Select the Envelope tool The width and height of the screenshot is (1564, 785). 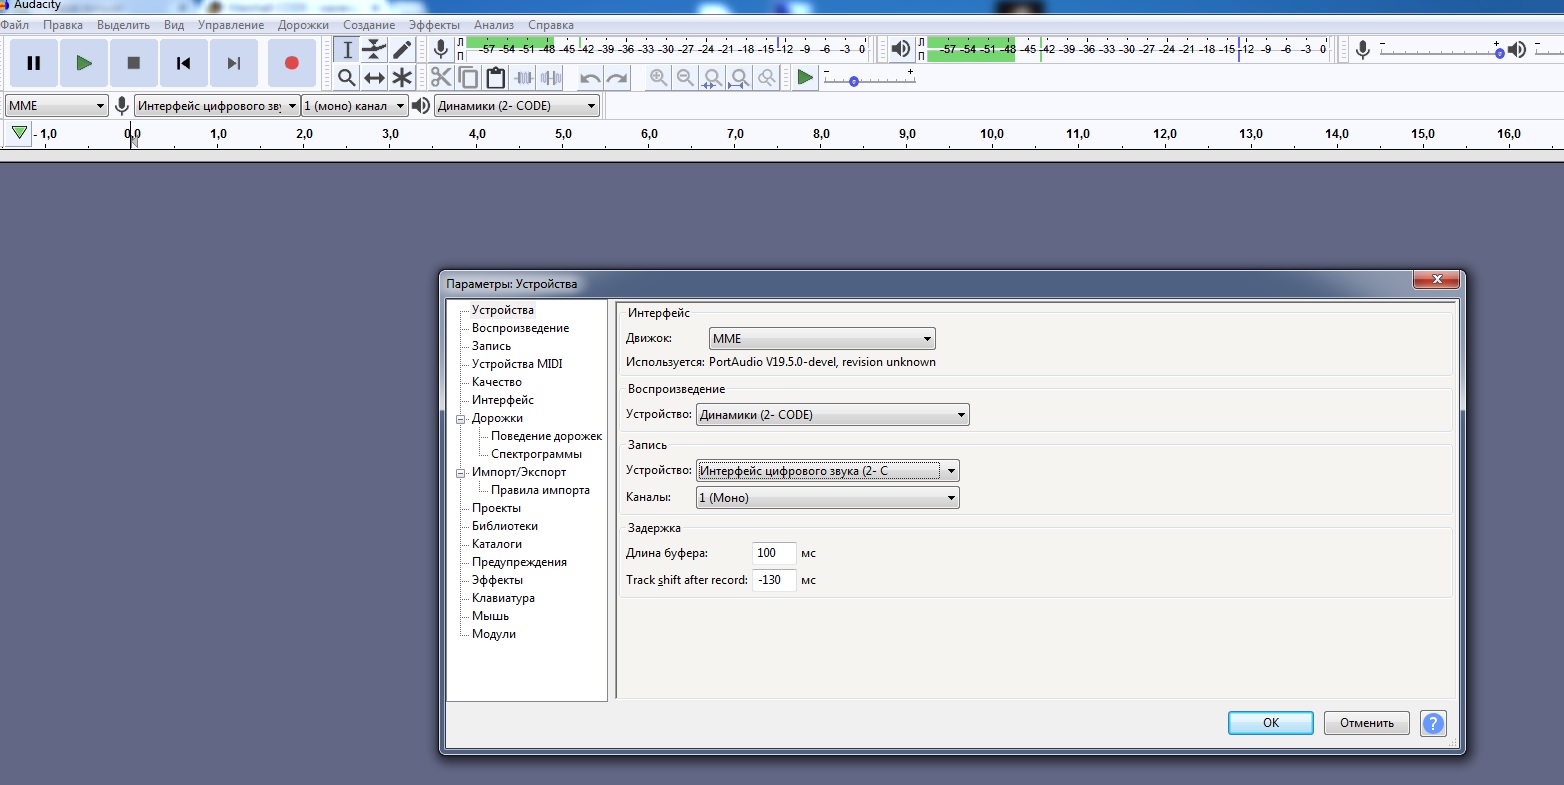click(x=374, y=50)
